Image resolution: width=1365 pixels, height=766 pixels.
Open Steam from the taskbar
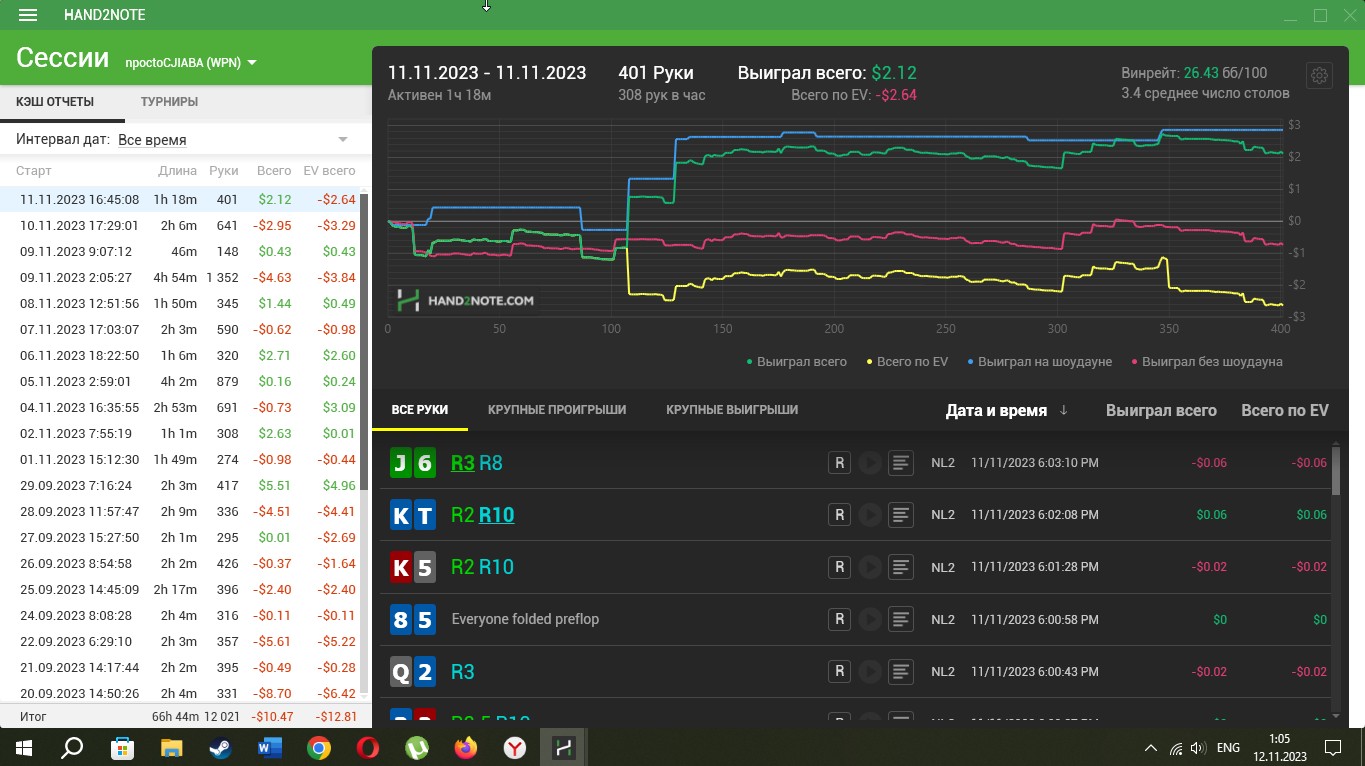(x=220, y=747)
